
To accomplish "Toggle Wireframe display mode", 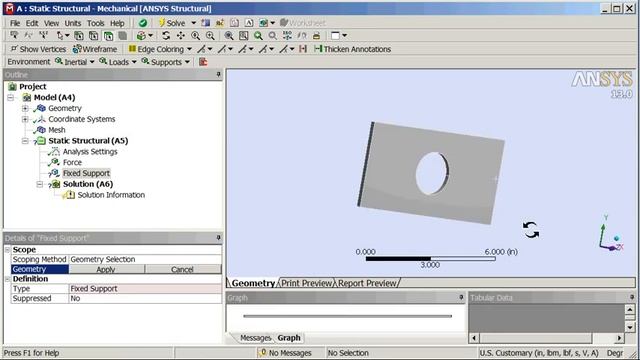I will click(95, 49).
